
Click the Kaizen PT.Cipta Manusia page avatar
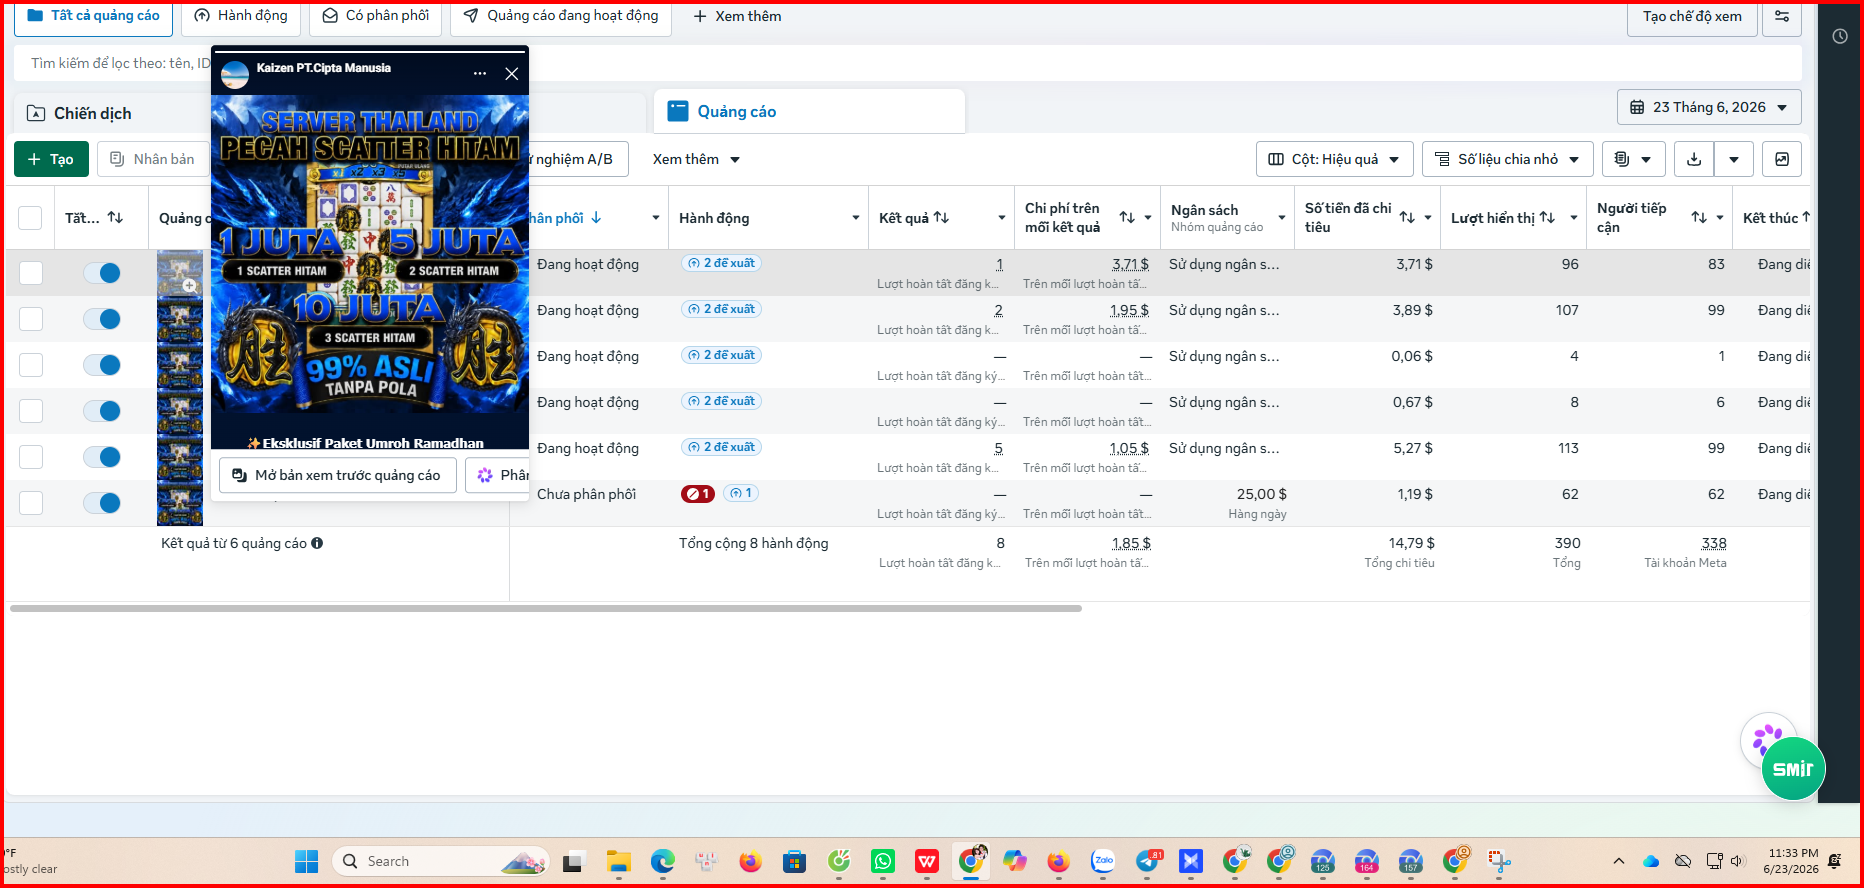click(x=235, y=75)
